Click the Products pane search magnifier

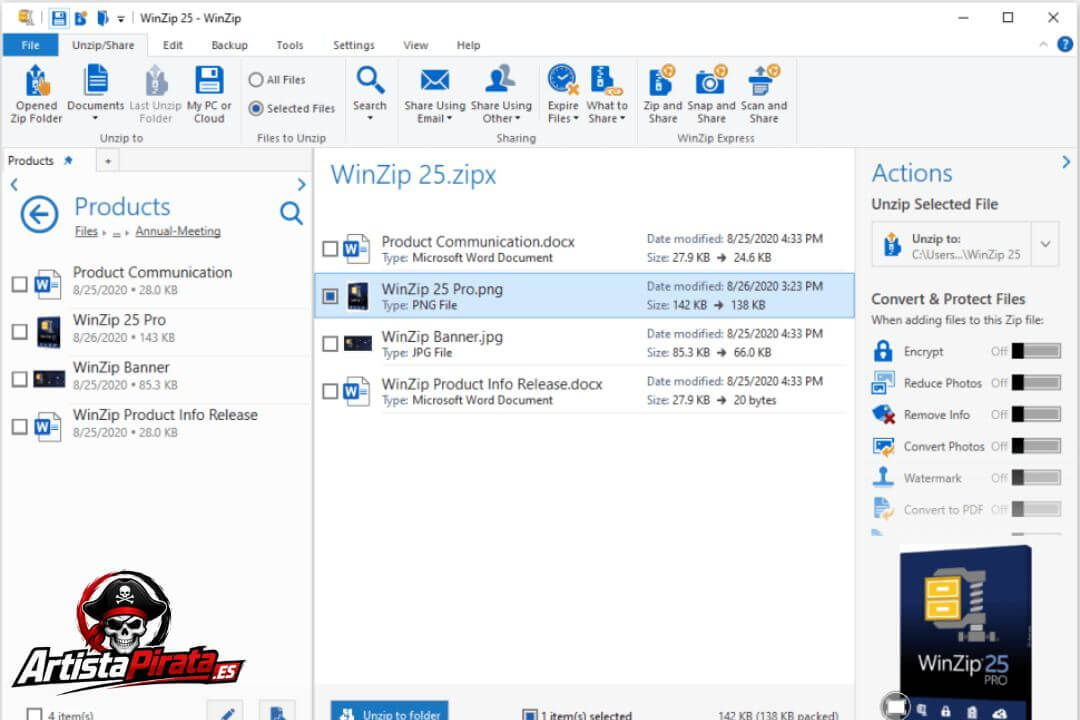[291, 213]
